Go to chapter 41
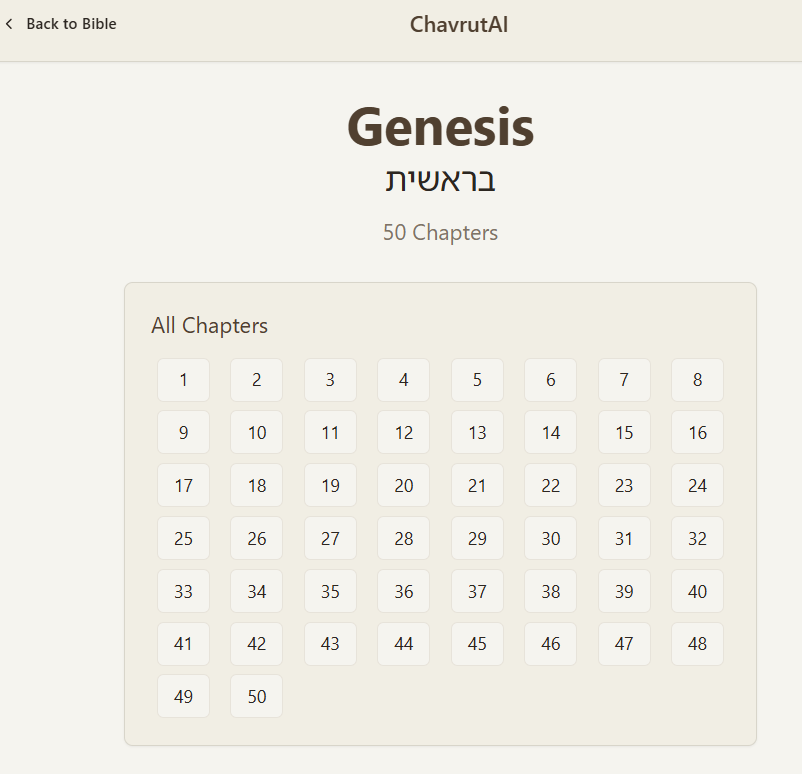Image resolution: width=802 pixels, height=774 pixels. click(183, 644)
